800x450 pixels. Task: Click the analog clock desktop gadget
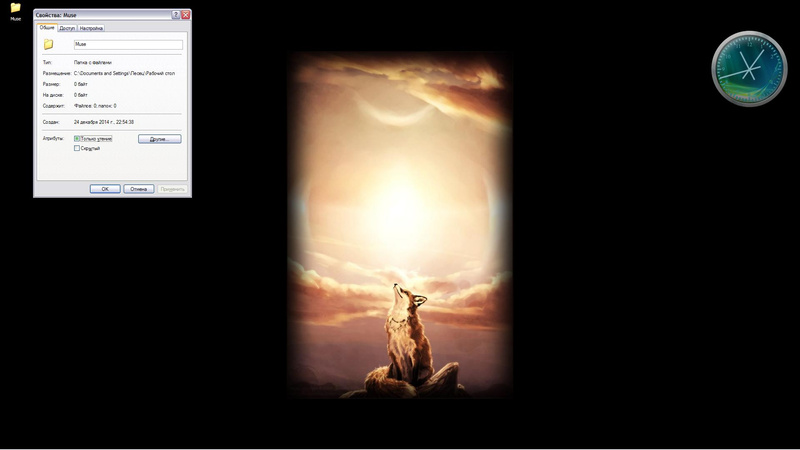click(749, 69)
